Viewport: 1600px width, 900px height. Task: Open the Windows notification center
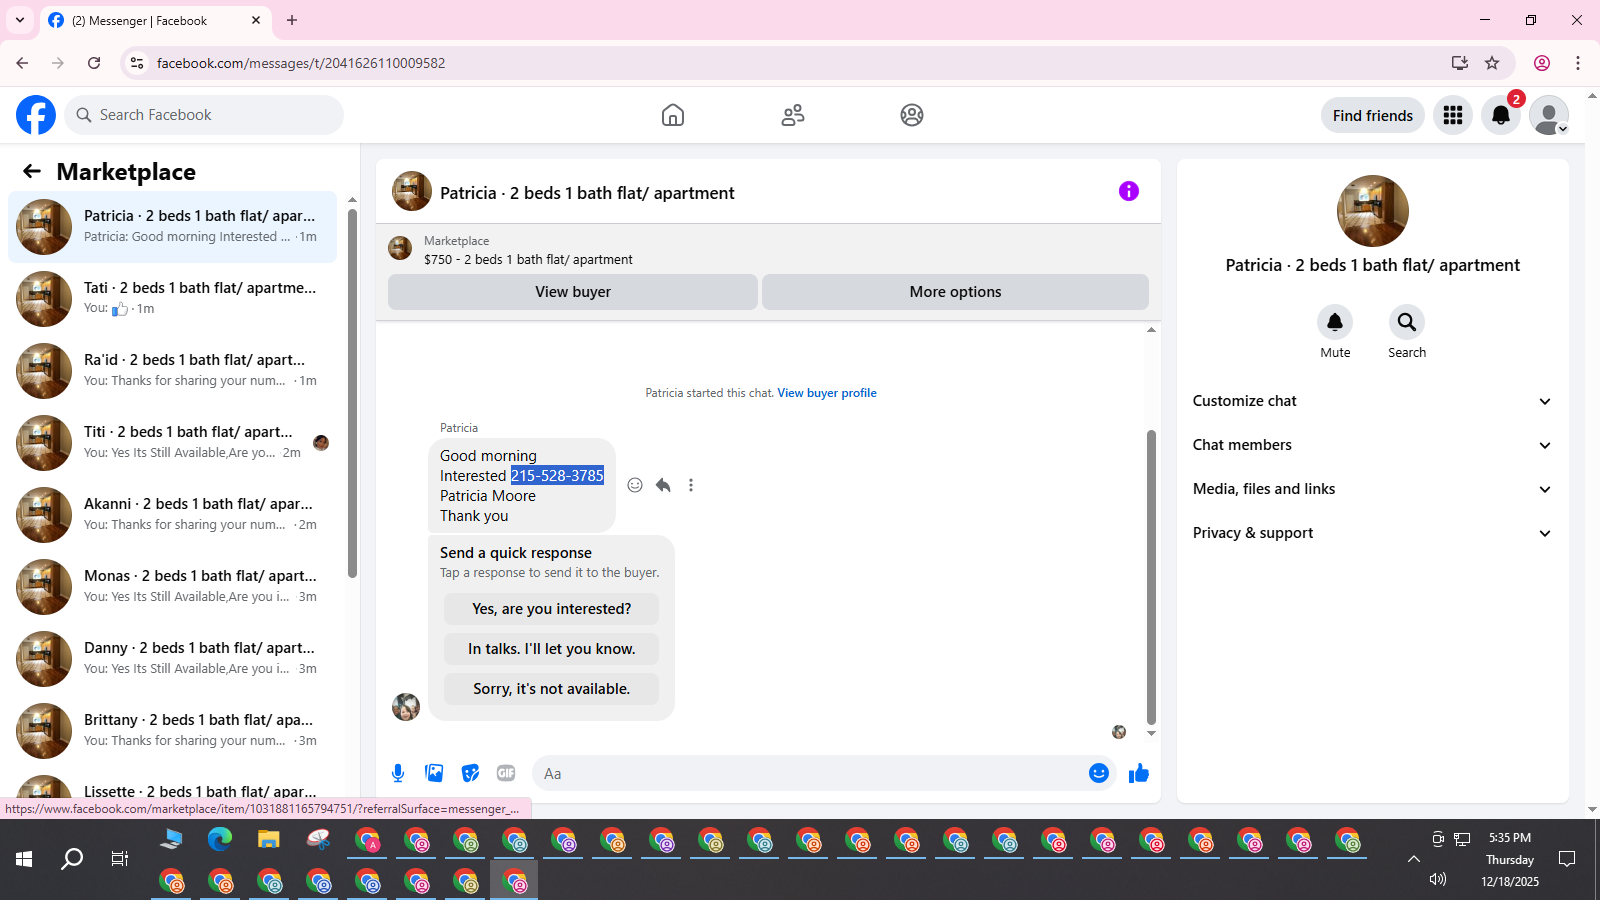[1567, 859]
